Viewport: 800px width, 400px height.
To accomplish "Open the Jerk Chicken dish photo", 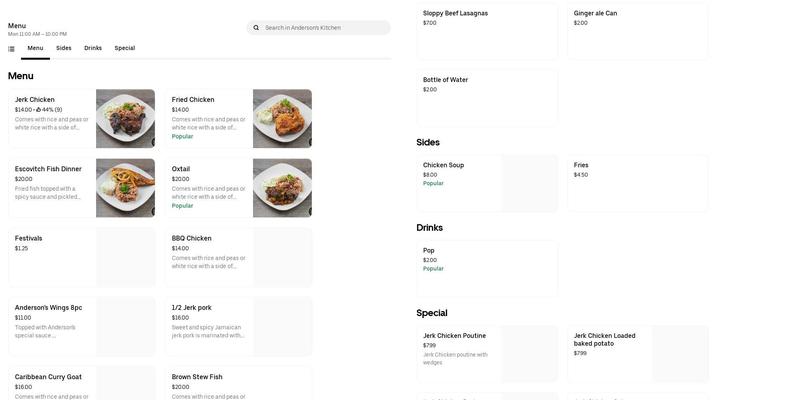I will pyautogui.click(x=125, y=118).
